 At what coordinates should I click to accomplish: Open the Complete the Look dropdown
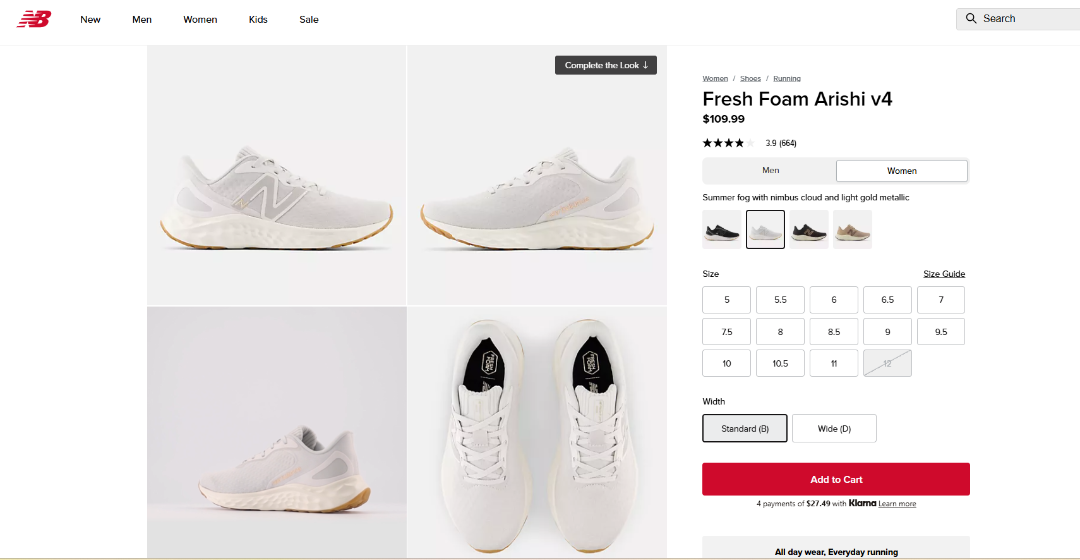(606, 66)
